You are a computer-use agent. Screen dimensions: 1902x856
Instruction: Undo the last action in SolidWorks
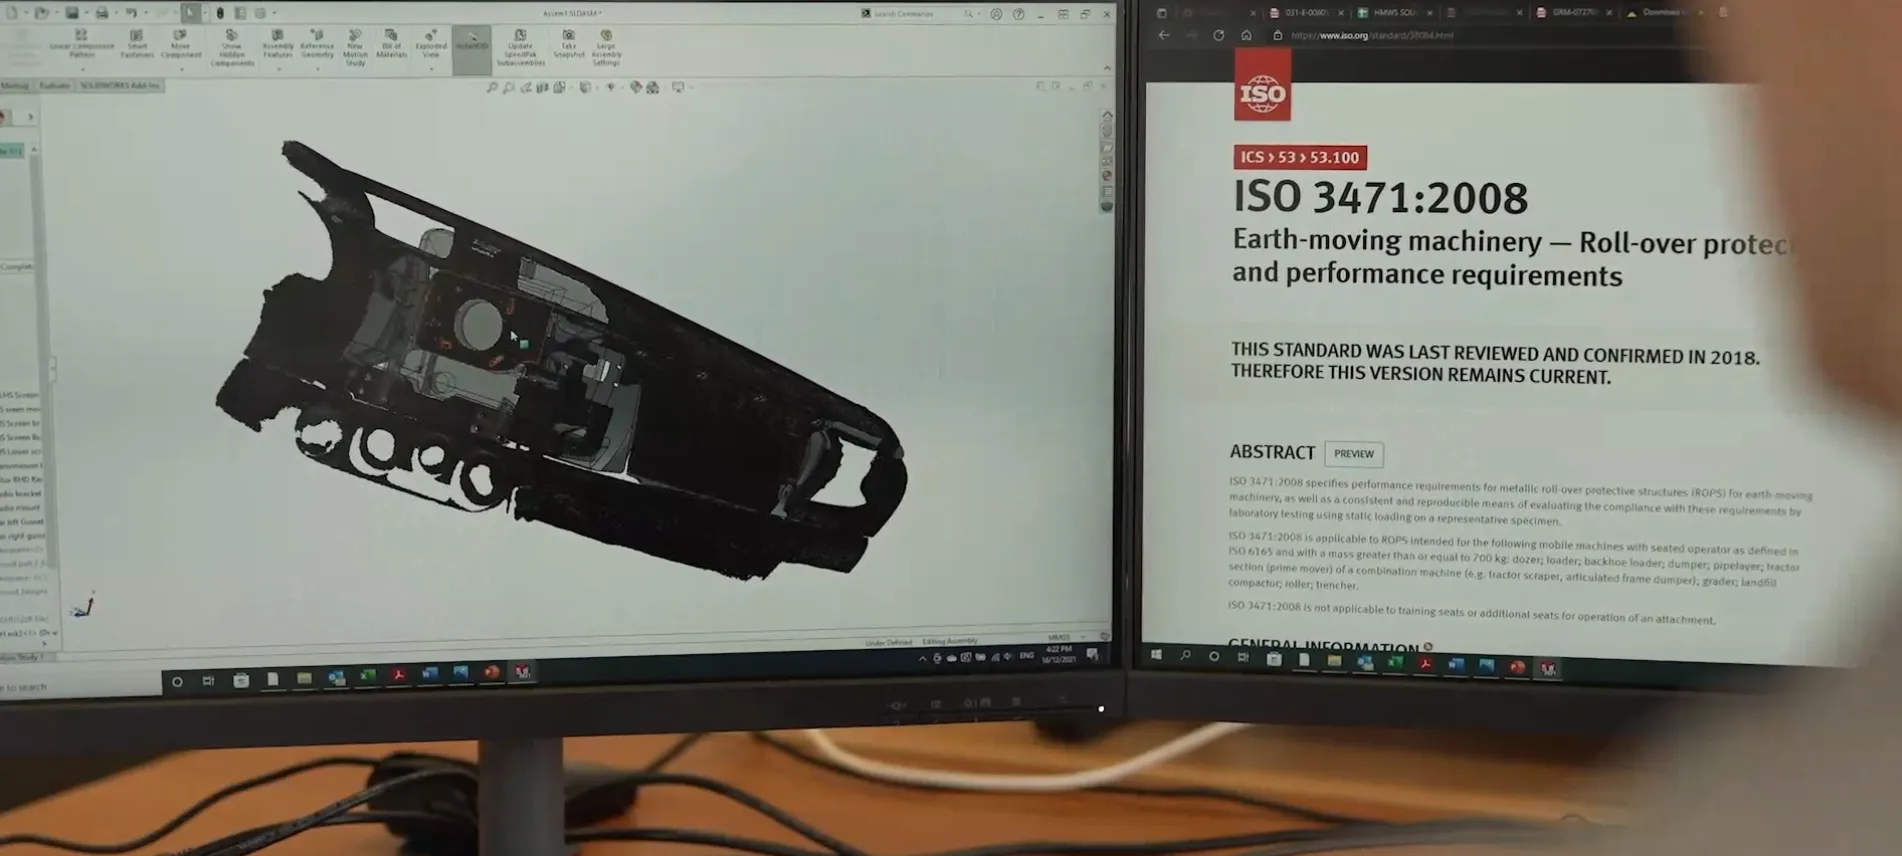[131, 13]
